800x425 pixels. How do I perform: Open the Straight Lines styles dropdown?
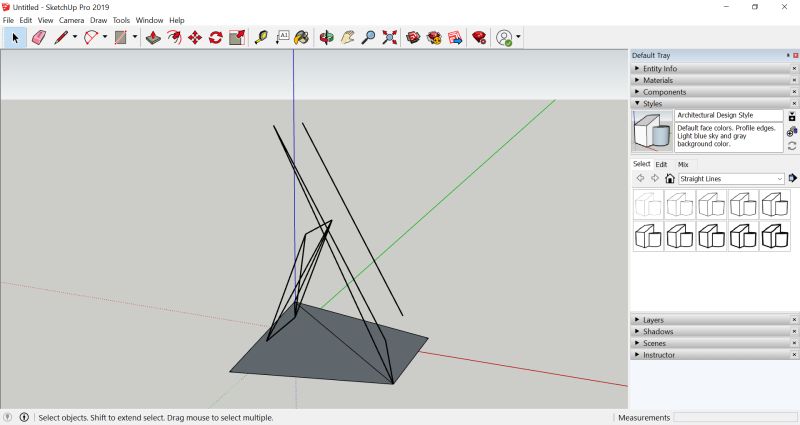731,179
